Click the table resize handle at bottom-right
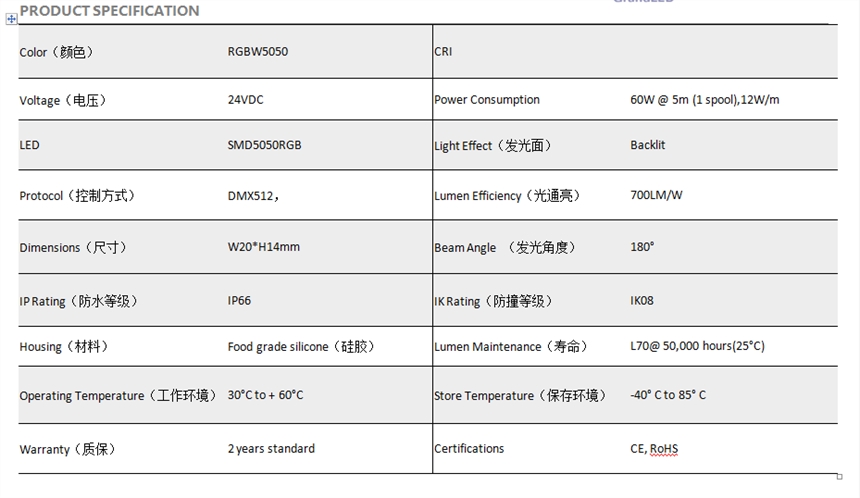The height and width of the screenshot is (498, 860). click(x=839, y=476)
